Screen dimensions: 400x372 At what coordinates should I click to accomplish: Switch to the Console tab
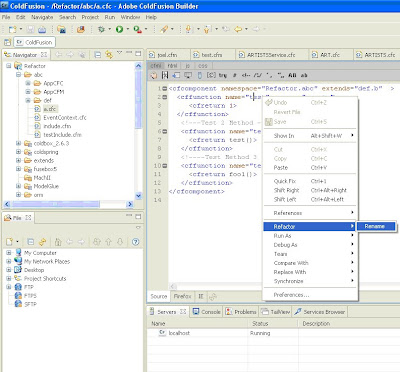coord(207,312)
